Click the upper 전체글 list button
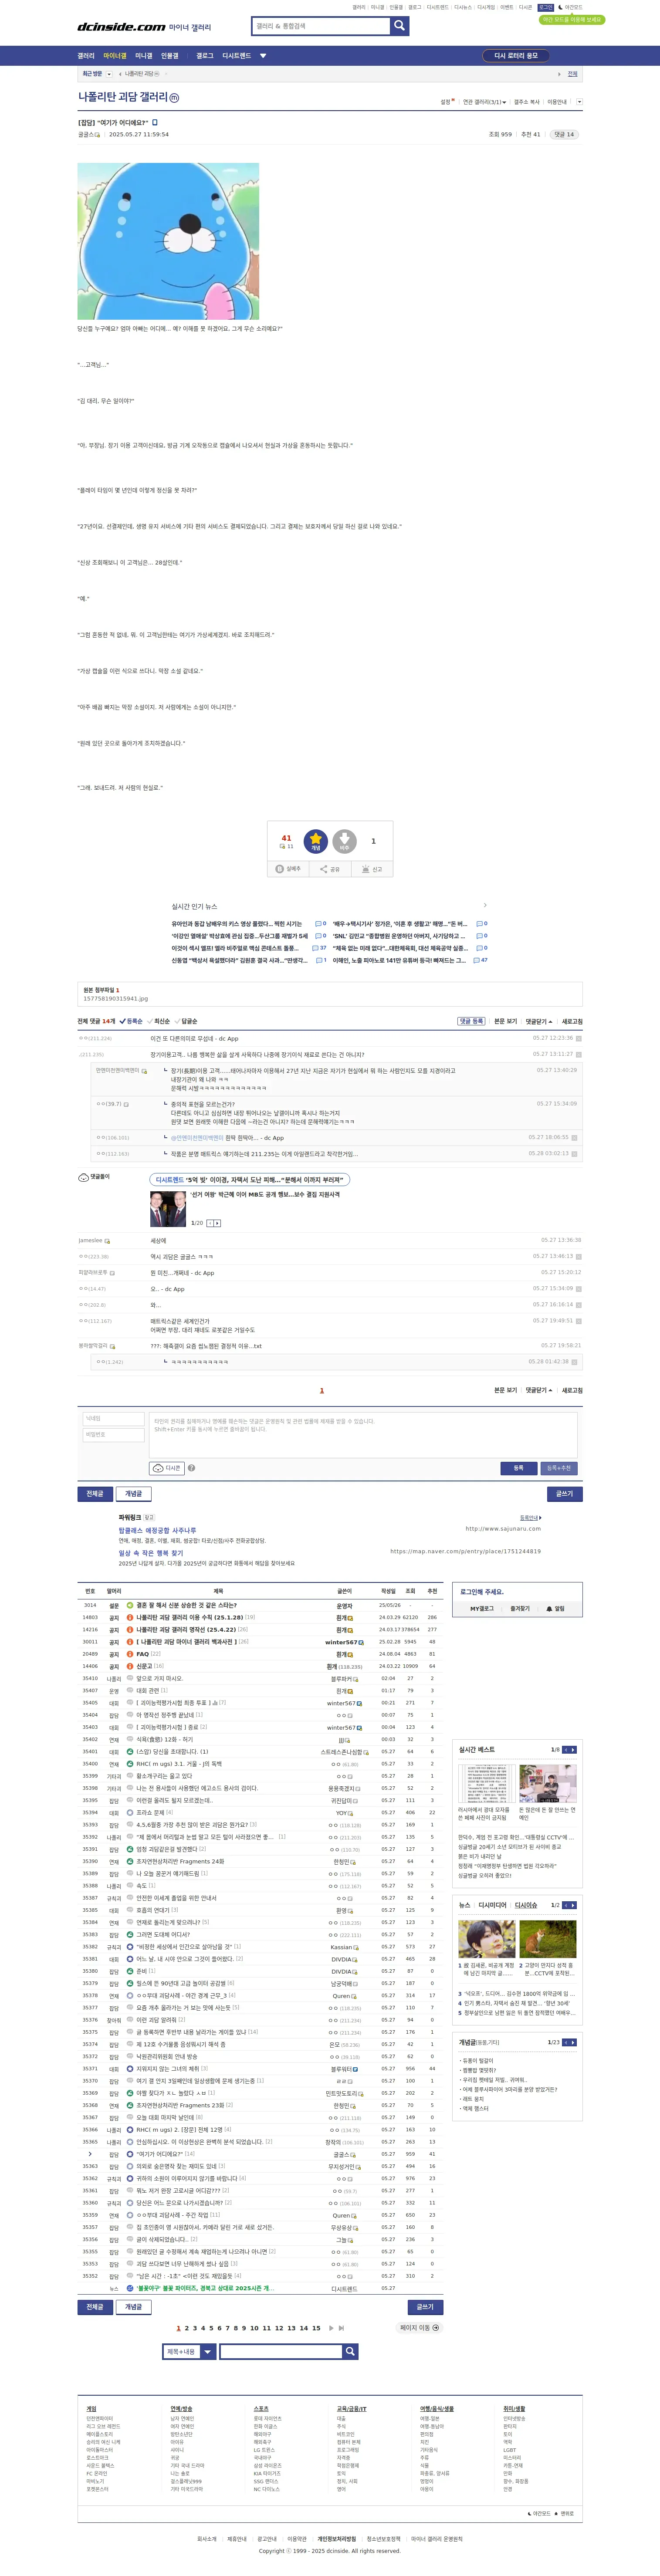This screenshot has width=660, height=2576. tap(94, 1494)
